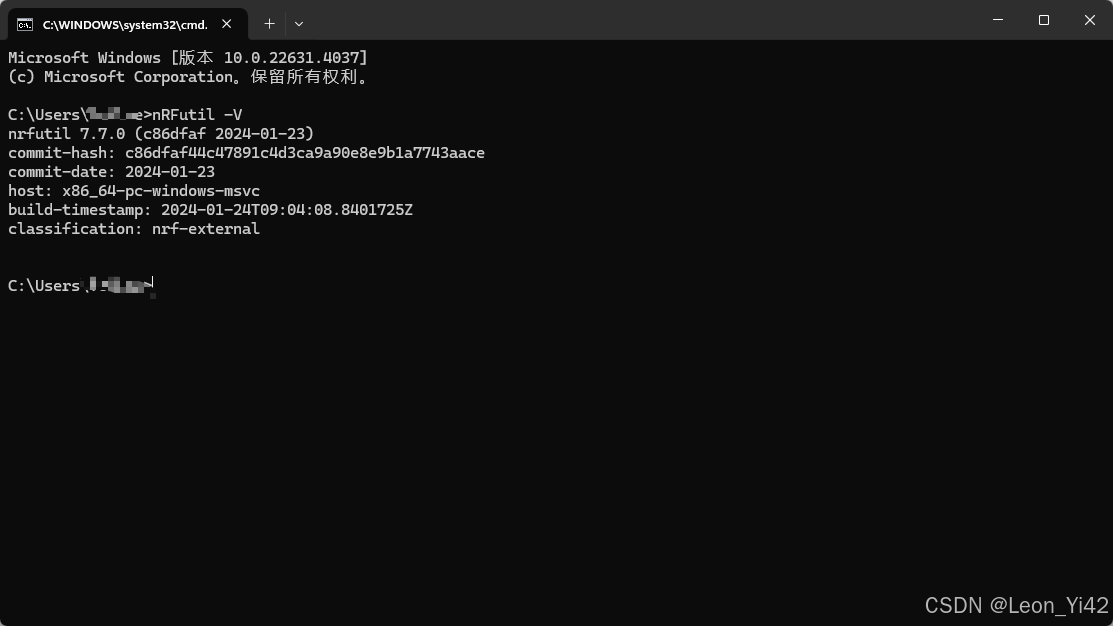Image resolution: width=1113 pixels, height=626 pixels.
Task: Click the nRFutil -V command text
Action: 195,114
